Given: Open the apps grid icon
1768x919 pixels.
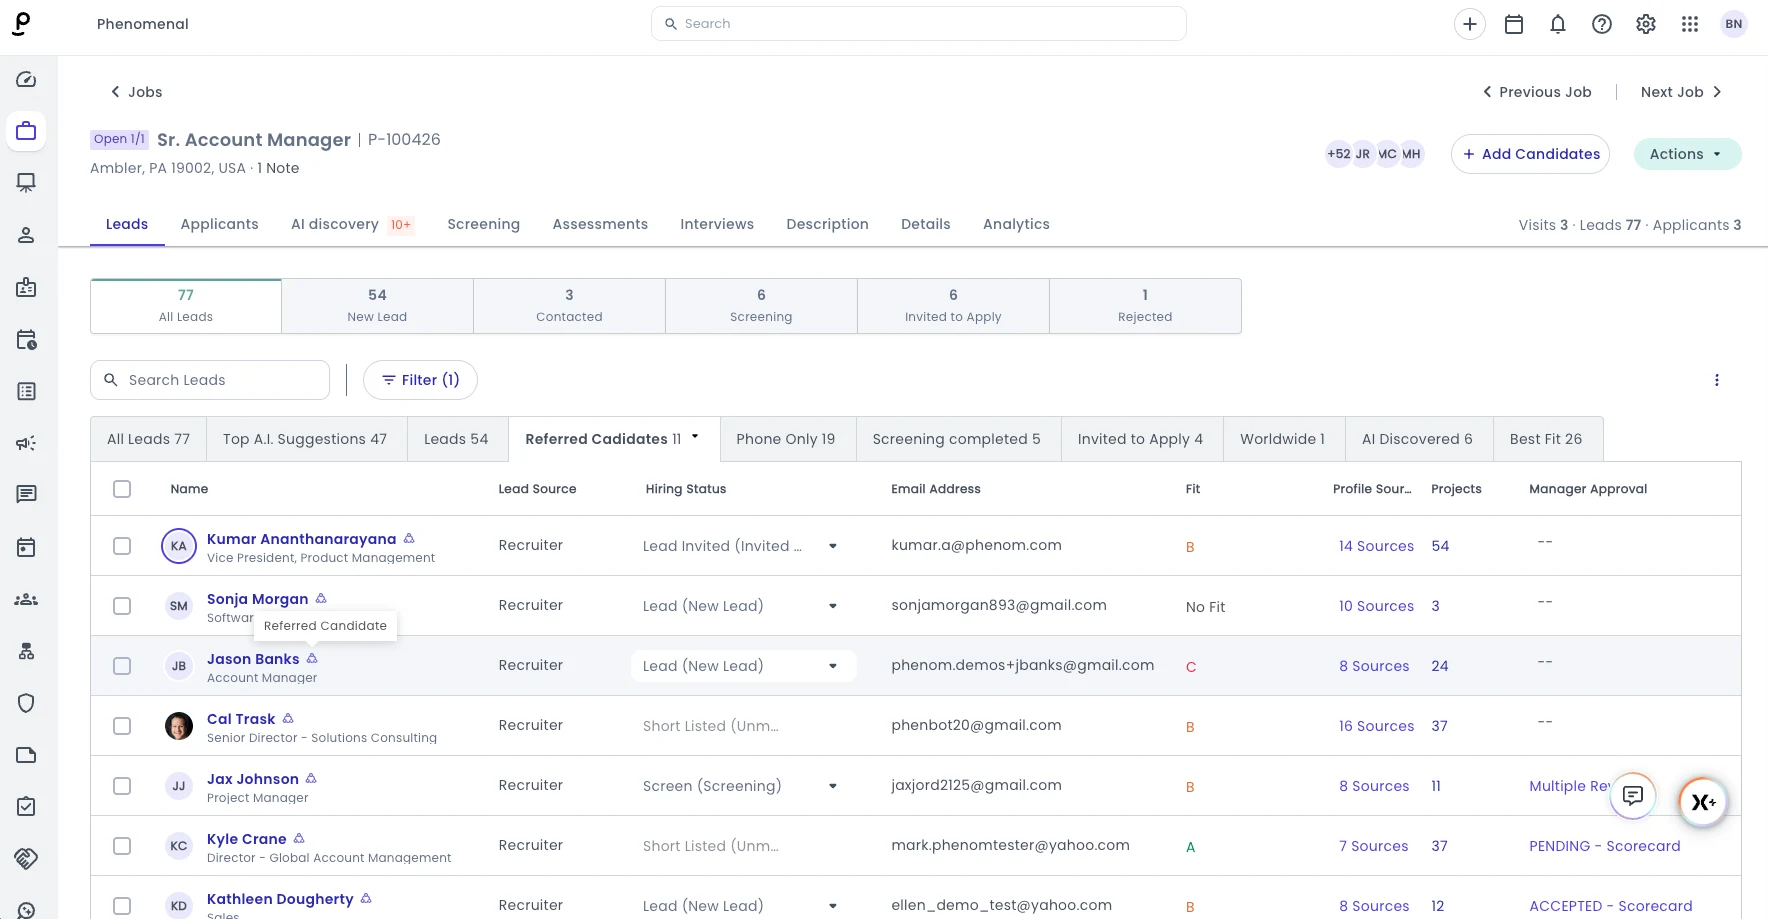Looking at the screenshot, I should tap(1690, 24).
